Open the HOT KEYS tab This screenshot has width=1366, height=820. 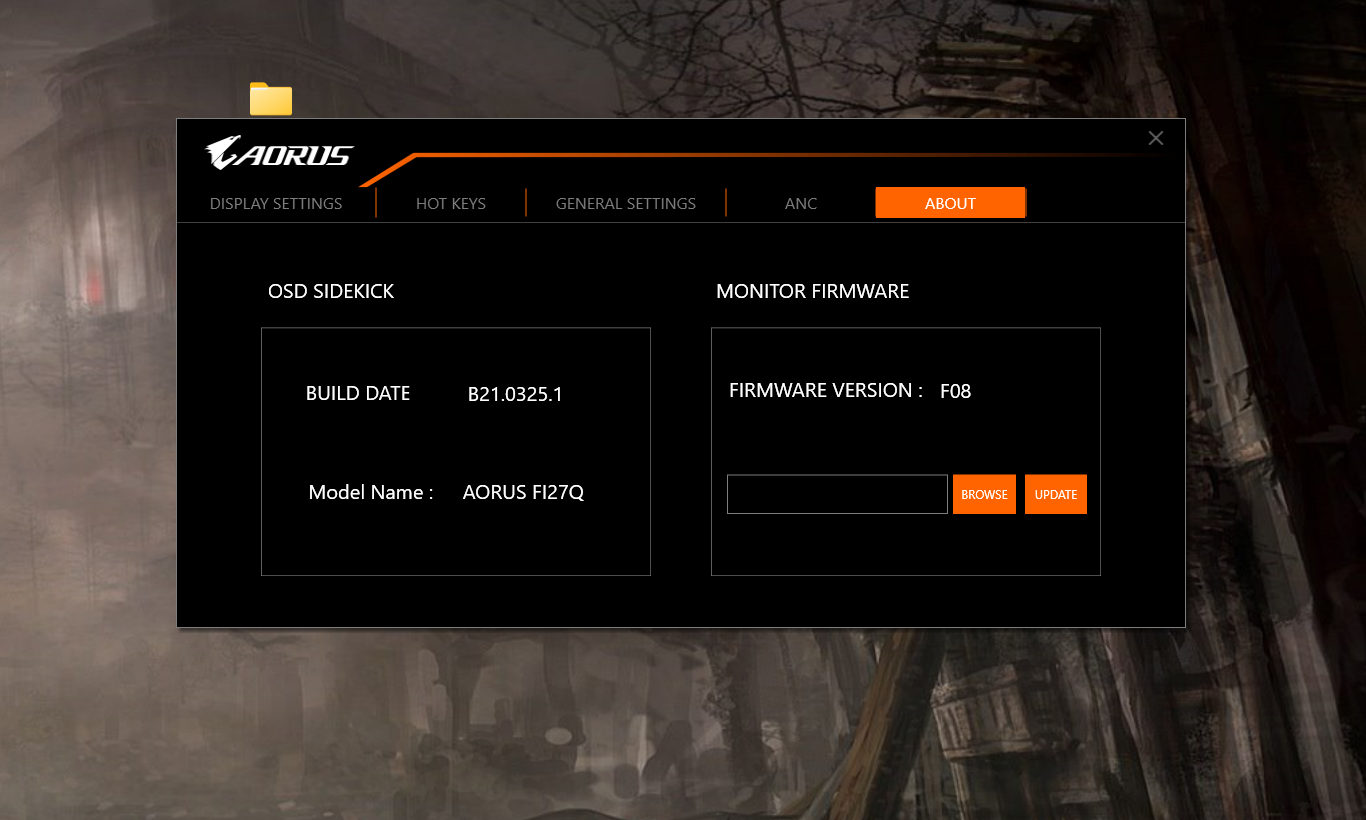coord(451,203)
